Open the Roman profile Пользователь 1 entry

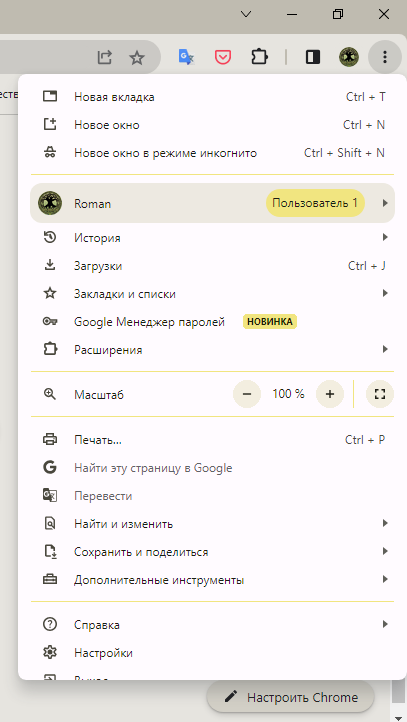212,203
